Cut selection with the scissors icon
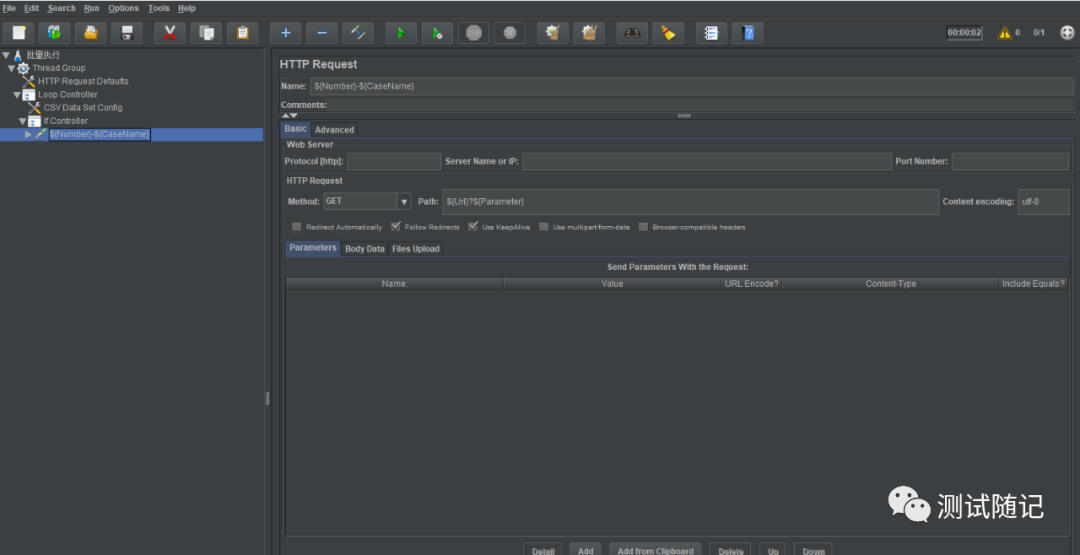The width and height of the screenshot is (1080, 555). [170, 32]
